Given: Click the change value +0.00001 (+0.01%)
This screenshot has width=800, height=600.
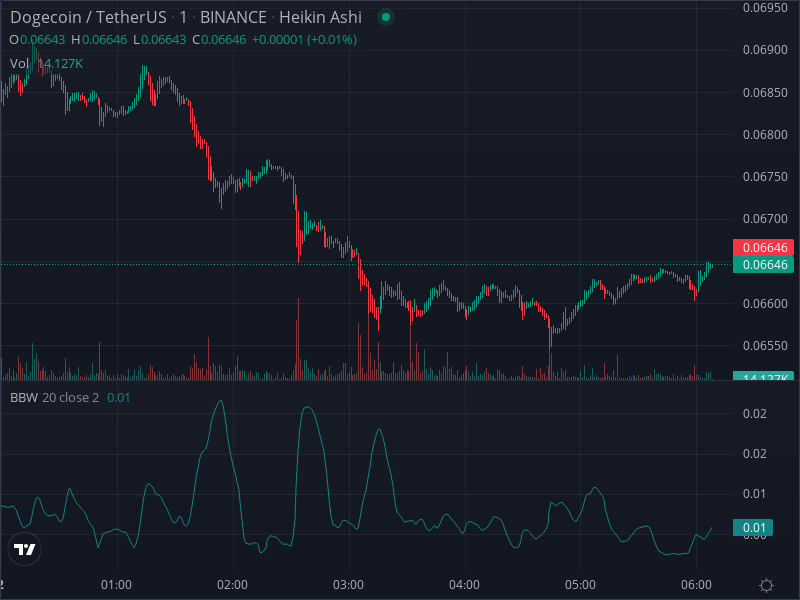Looking at the screenshot, I should tap(305, 40).
